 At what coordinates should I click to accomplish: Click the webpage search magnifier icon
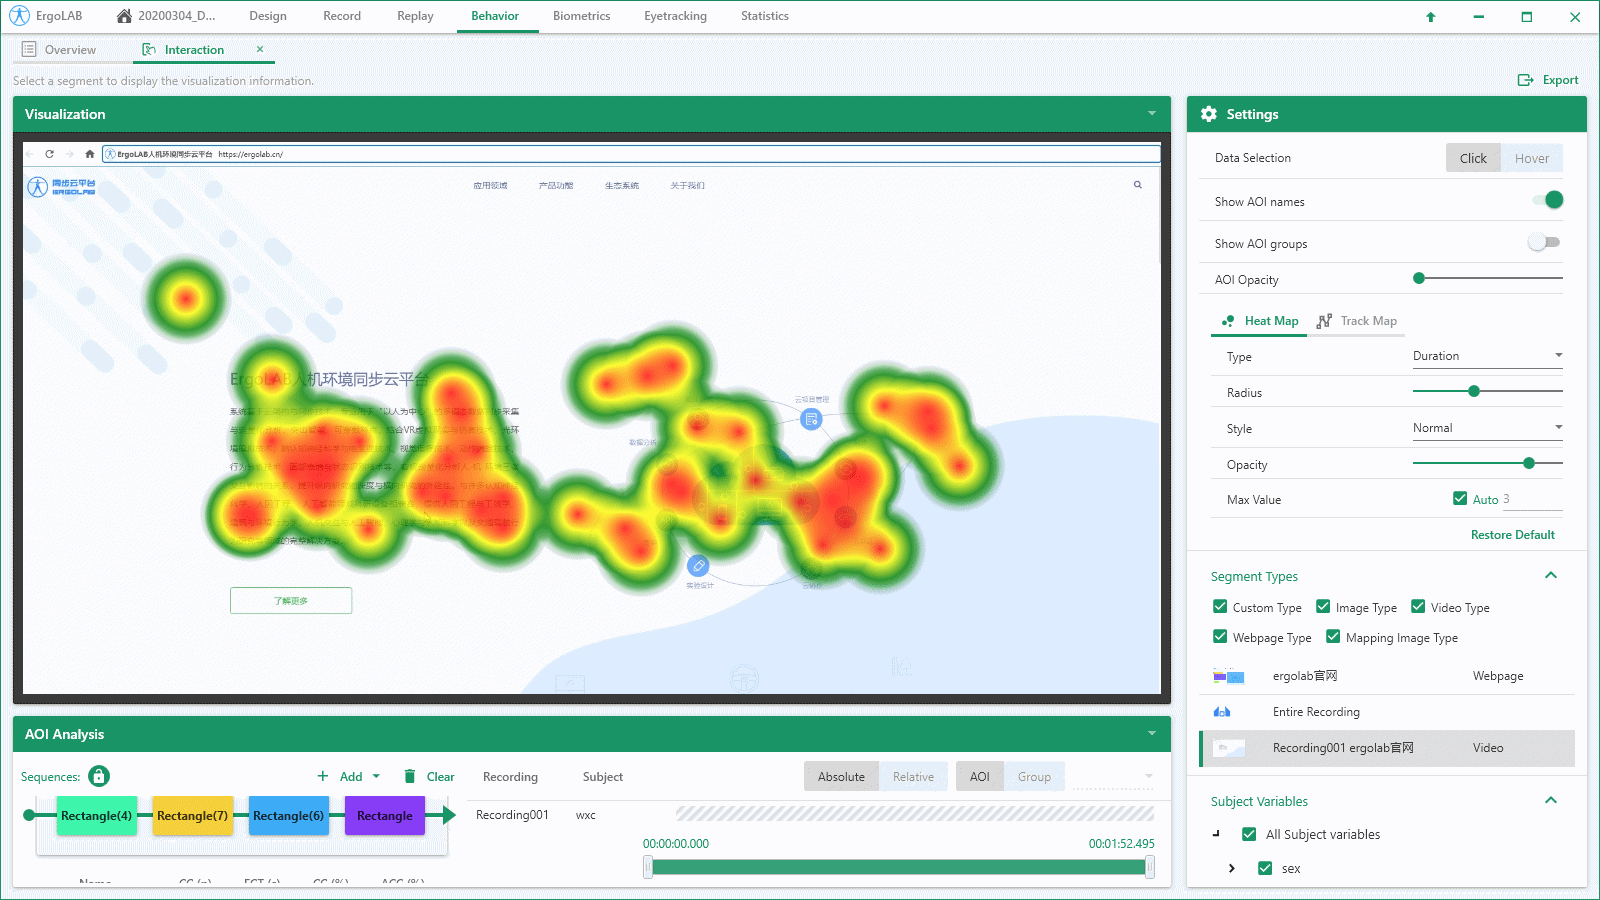(1138, 185)
